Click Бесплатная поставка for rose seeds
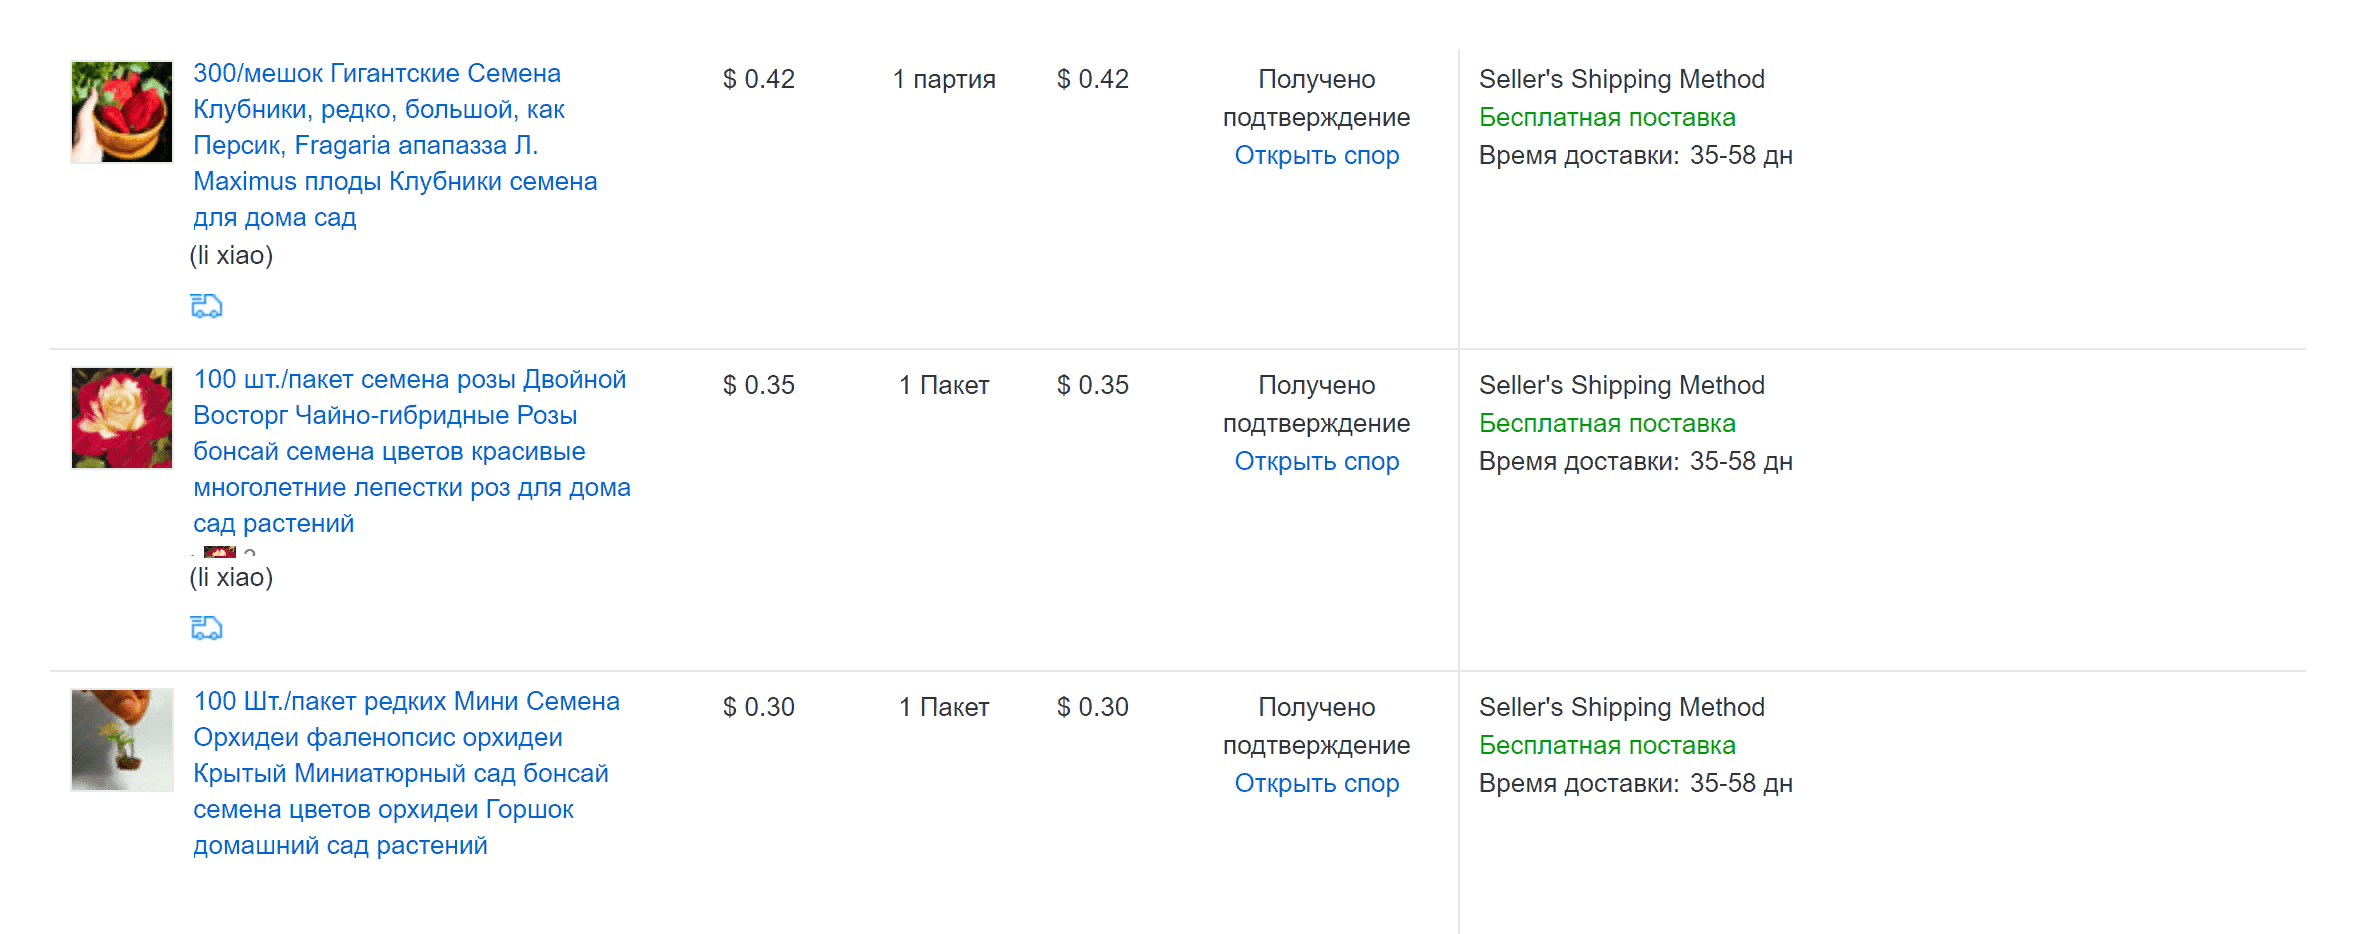The height and width of the screenshot is (934, 2354). tap(1607, 423)
